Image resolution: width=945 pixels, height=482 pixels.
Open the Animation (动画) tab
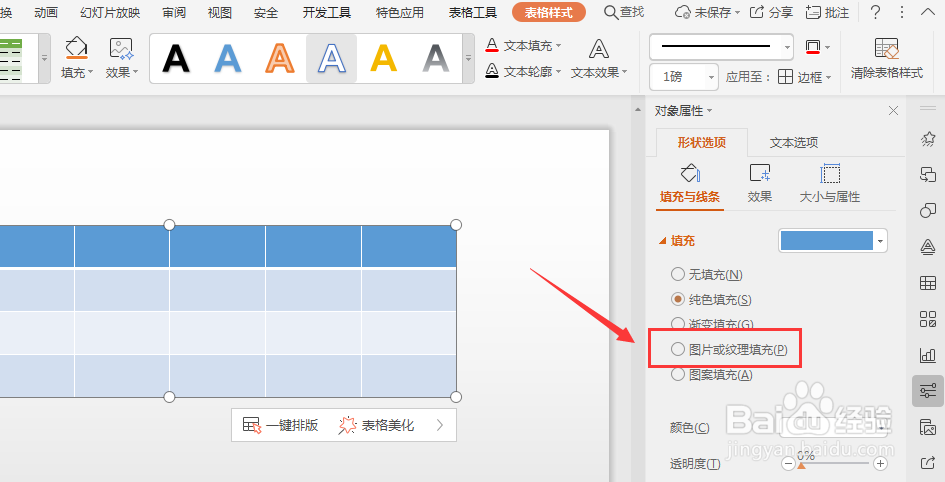[x=46, y=12]
